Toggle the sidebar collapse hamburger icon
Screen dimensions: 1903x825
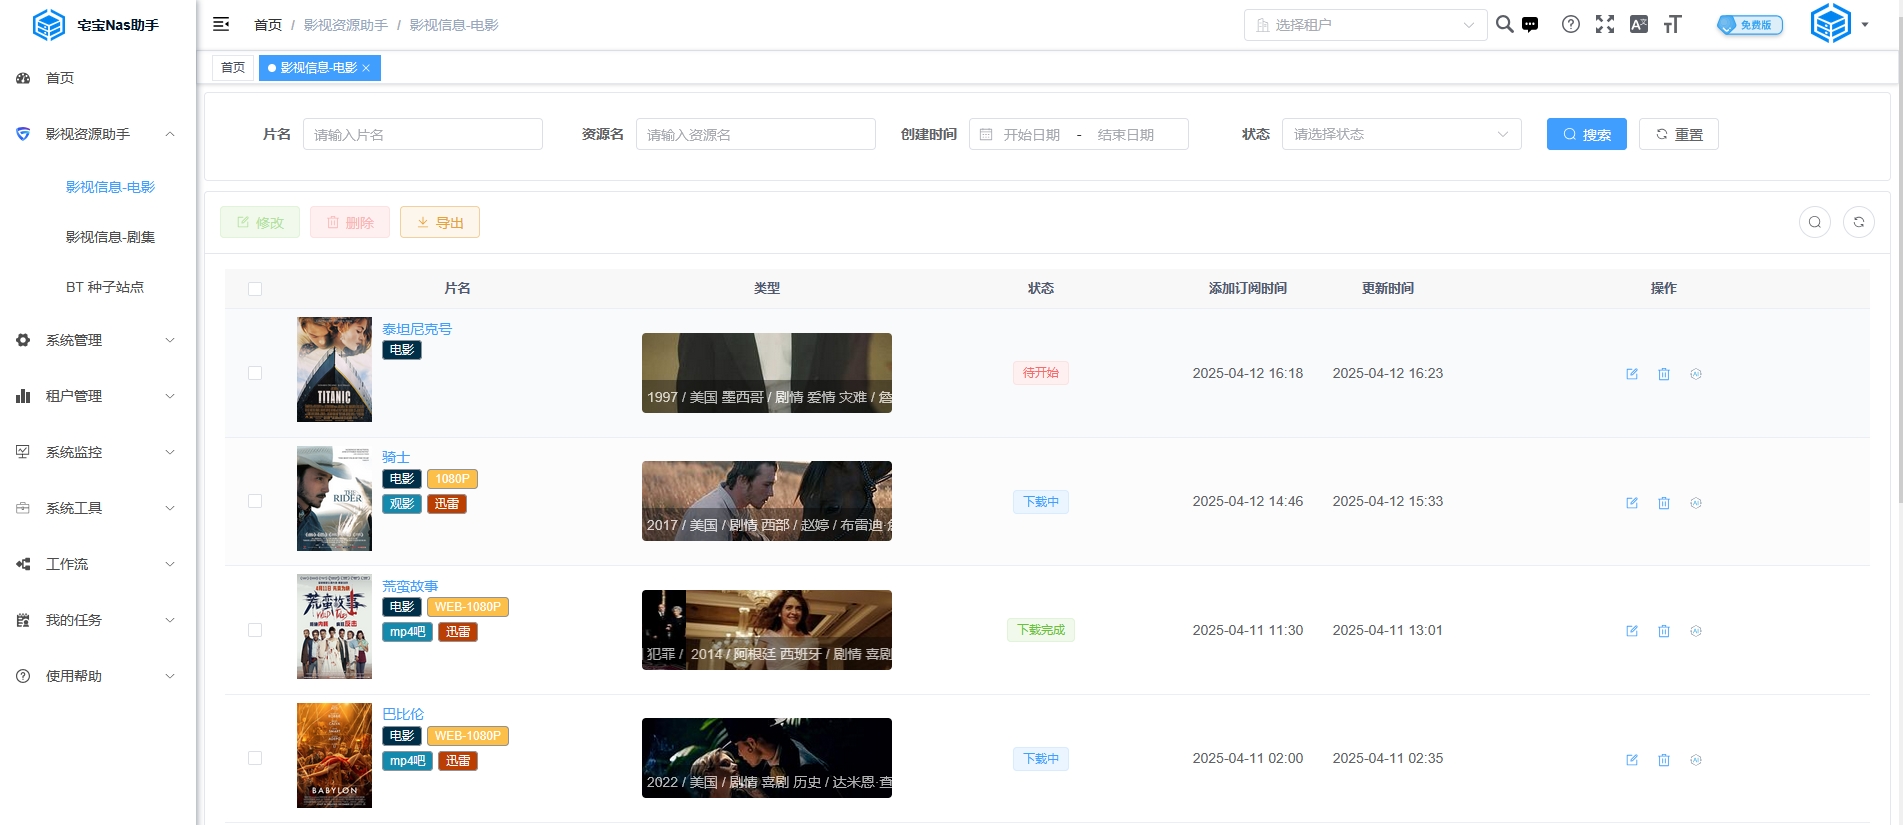(221, 24)
